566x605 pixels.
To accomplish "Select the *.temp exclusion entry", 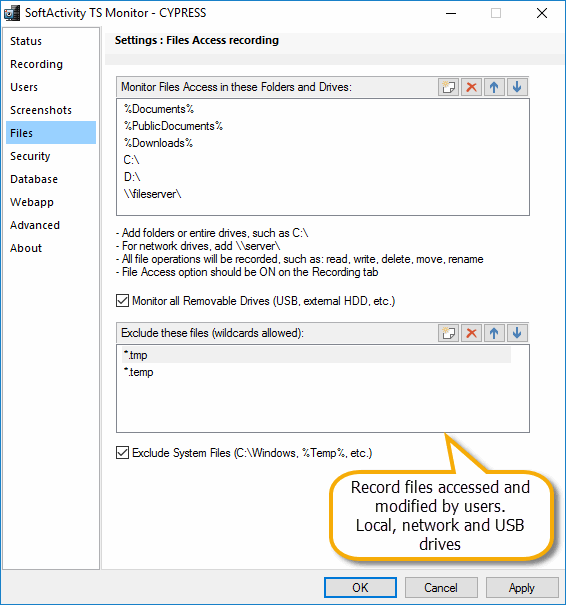I will [x=138, y=372].
